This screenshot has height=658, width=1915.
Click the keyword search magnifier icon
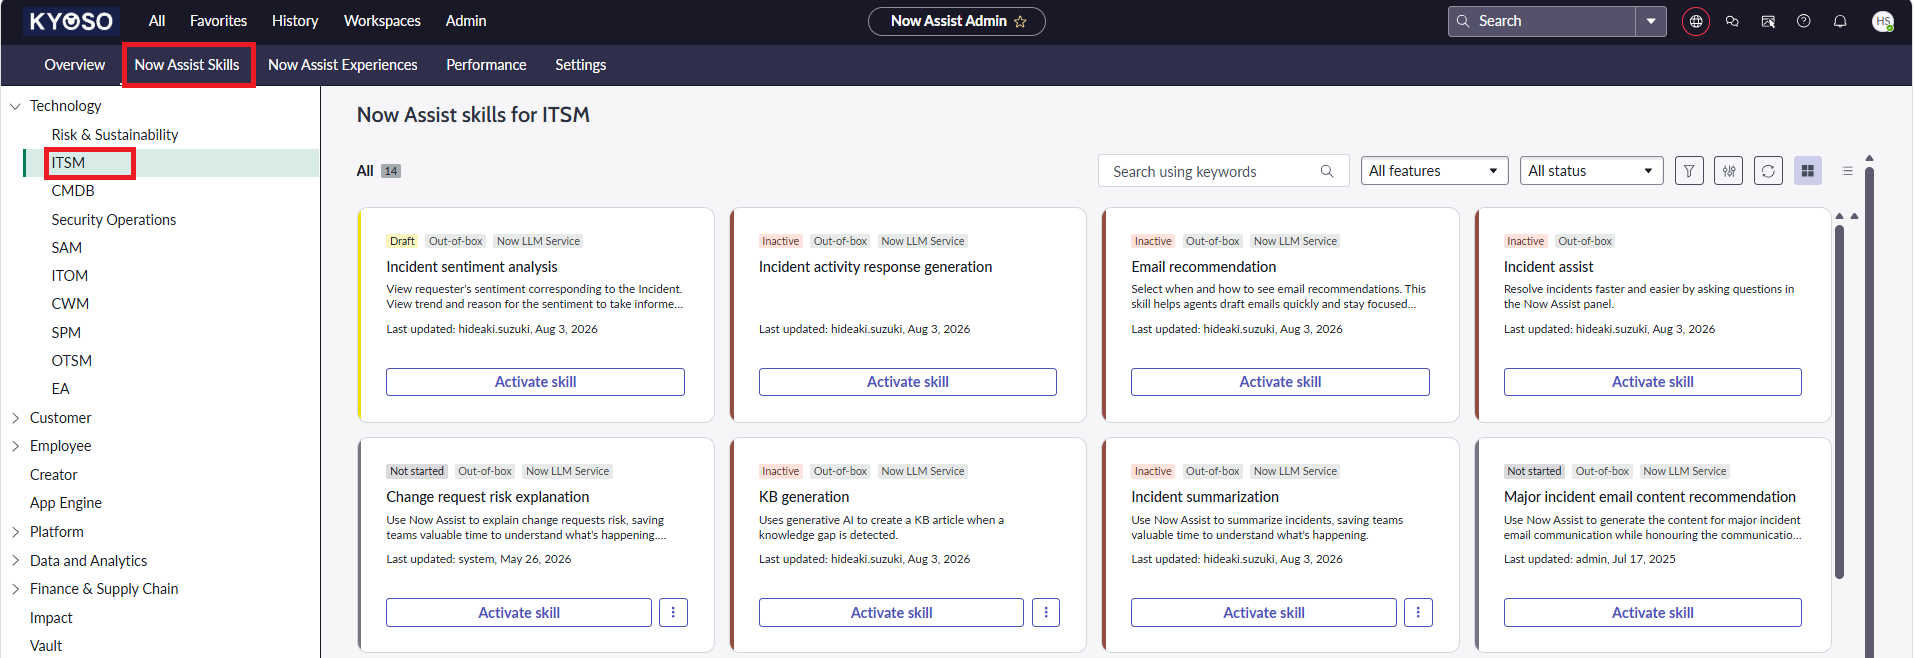(1327, 171)
